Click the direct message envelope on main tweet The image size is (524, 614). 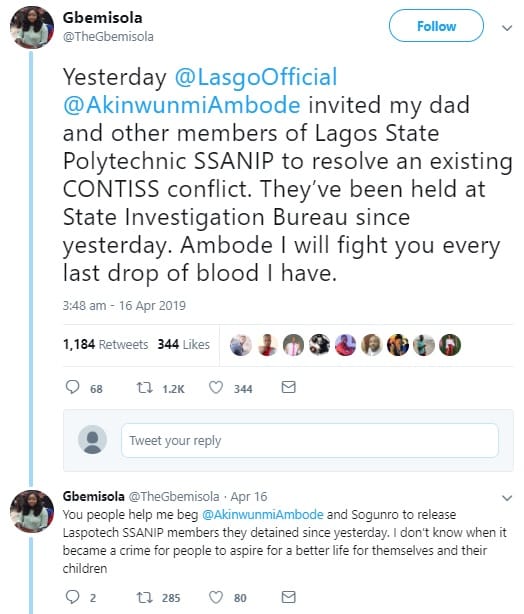(x=289, y=387)
